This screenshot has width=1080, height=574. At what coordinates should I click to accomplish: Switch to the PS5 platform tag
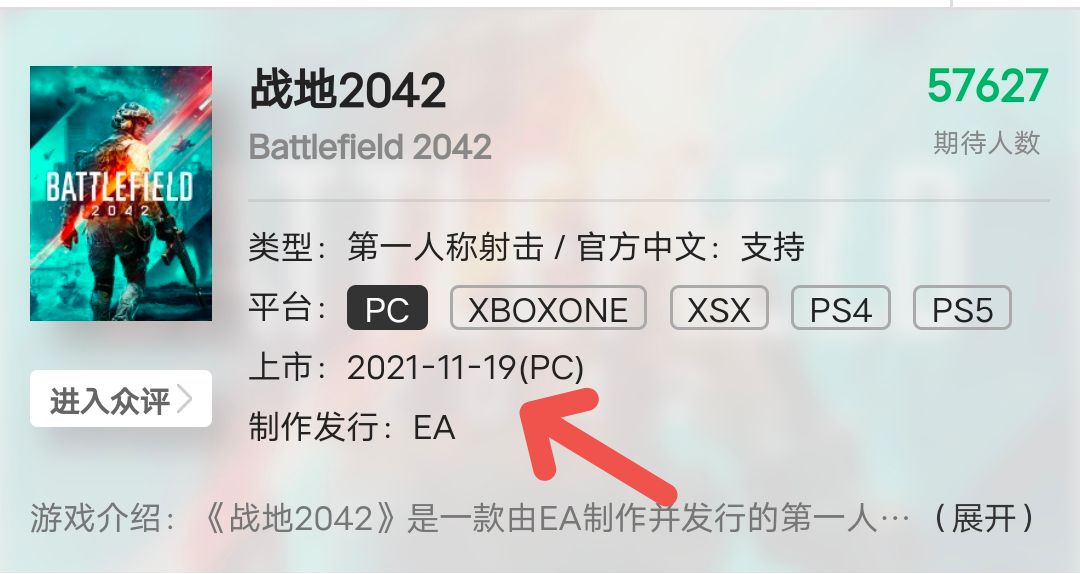(962, 308)
